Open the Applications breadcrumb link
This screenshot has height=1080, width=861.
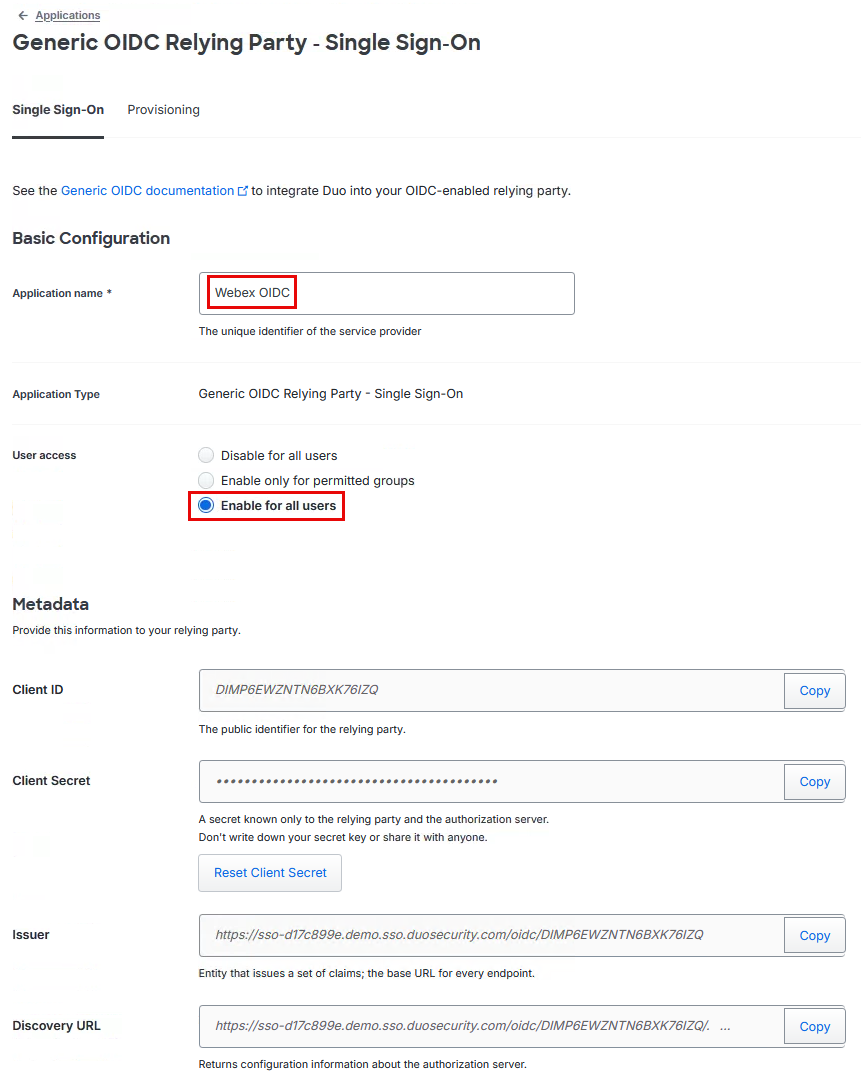click(x=67, y=16)
